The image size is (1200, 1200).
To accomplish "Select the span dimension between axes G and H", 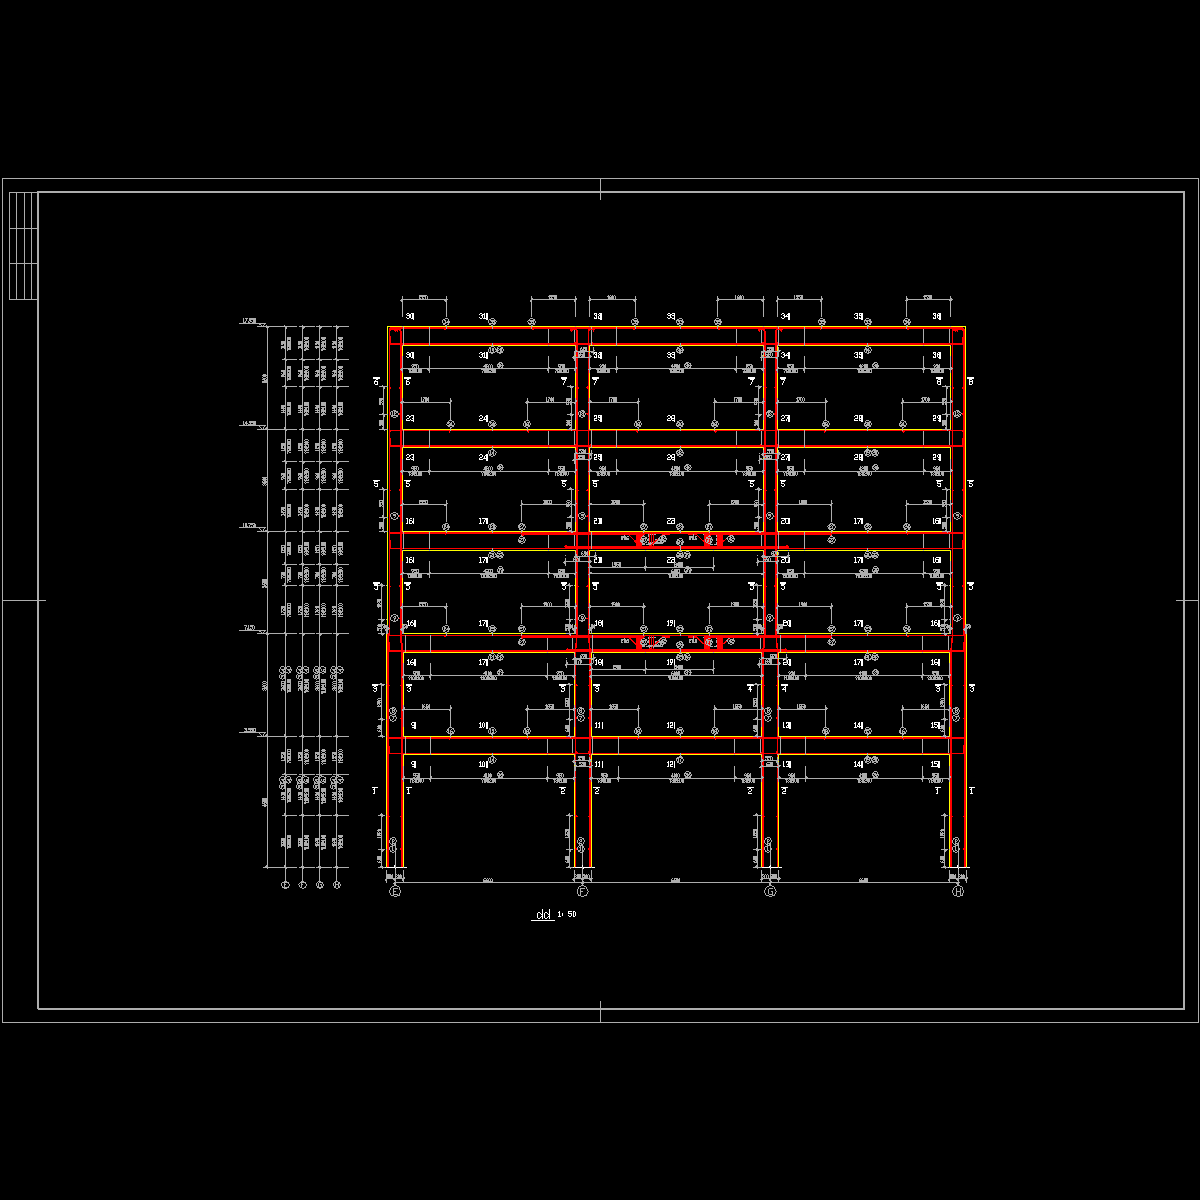I will click(x=864, y=881).
